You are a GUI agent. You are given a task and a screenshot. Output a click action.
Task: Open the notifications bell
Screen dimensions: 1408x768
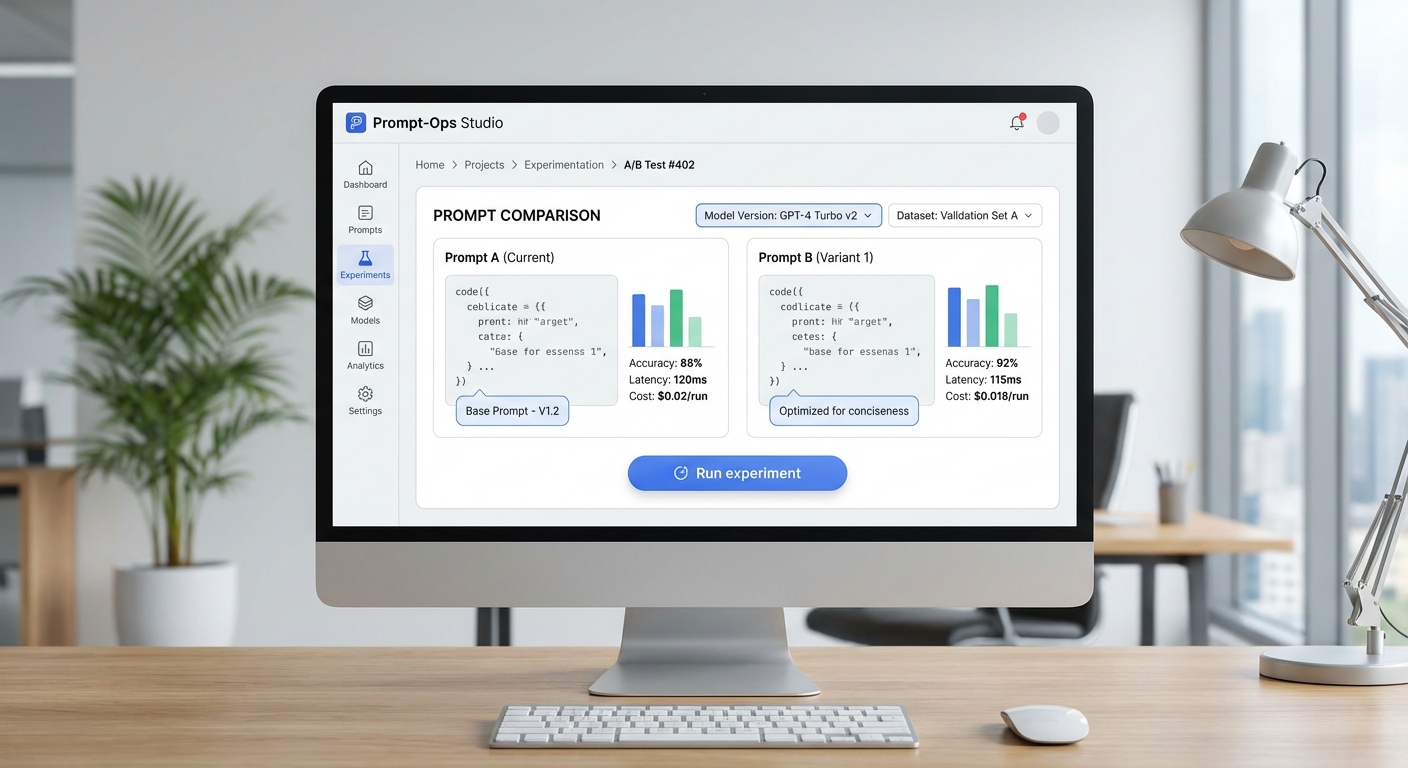point(1016,123)
